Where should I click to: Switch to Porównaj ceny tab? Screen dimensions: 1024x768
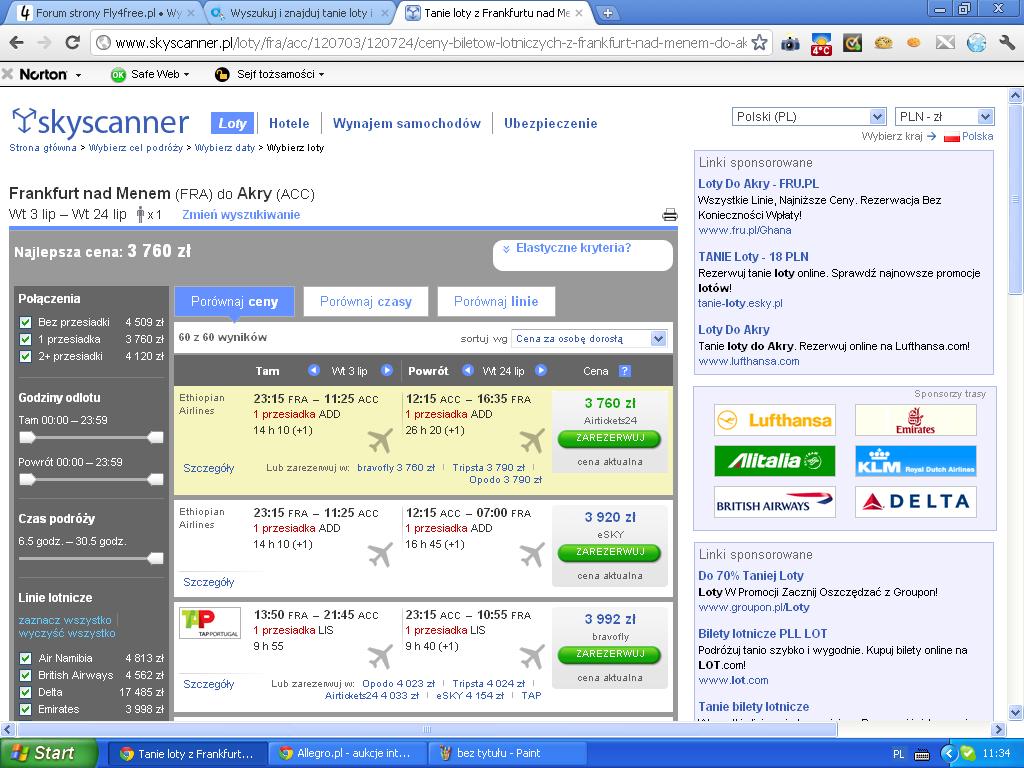pyautogui.click(x=234, y=302)
